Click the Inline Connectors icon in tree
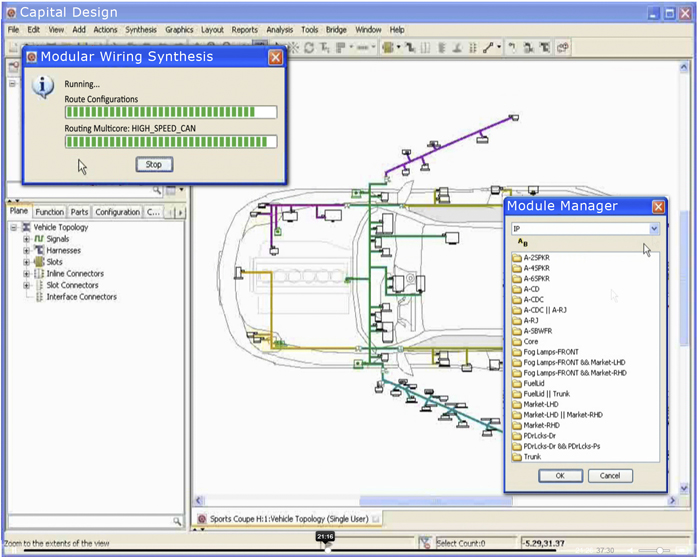700x557 pixels. 39,274
